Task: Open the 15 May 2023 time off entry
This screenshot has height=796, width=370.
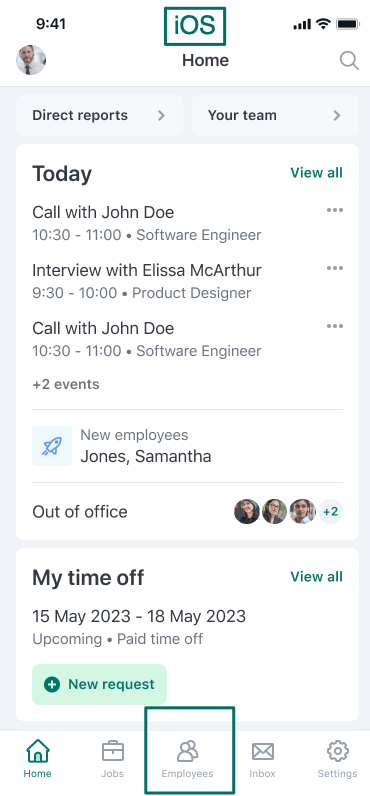Action: 139,616
